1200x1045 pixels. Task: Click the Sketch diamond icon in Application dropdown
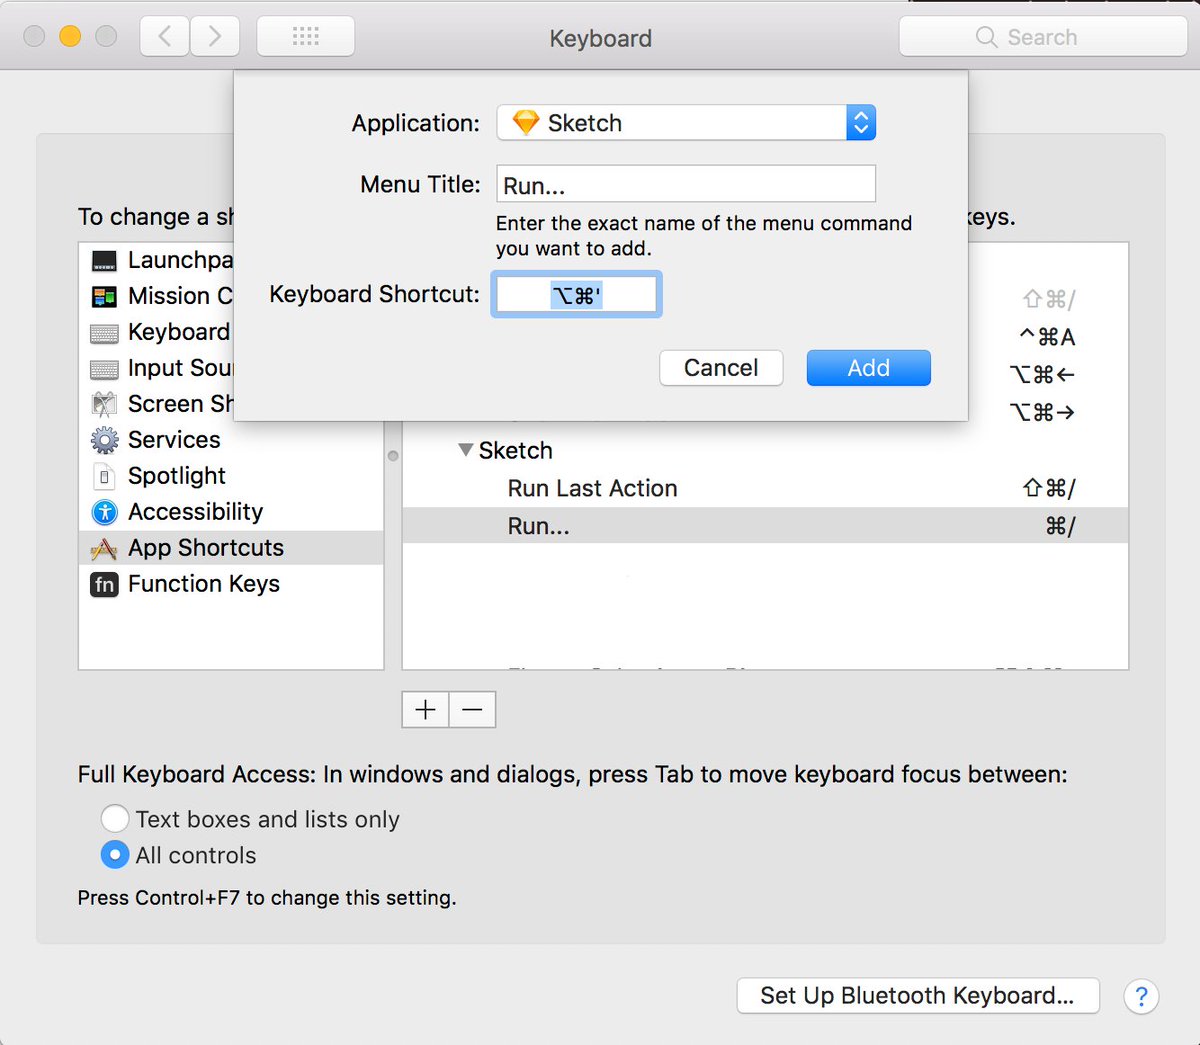point(526,122)
